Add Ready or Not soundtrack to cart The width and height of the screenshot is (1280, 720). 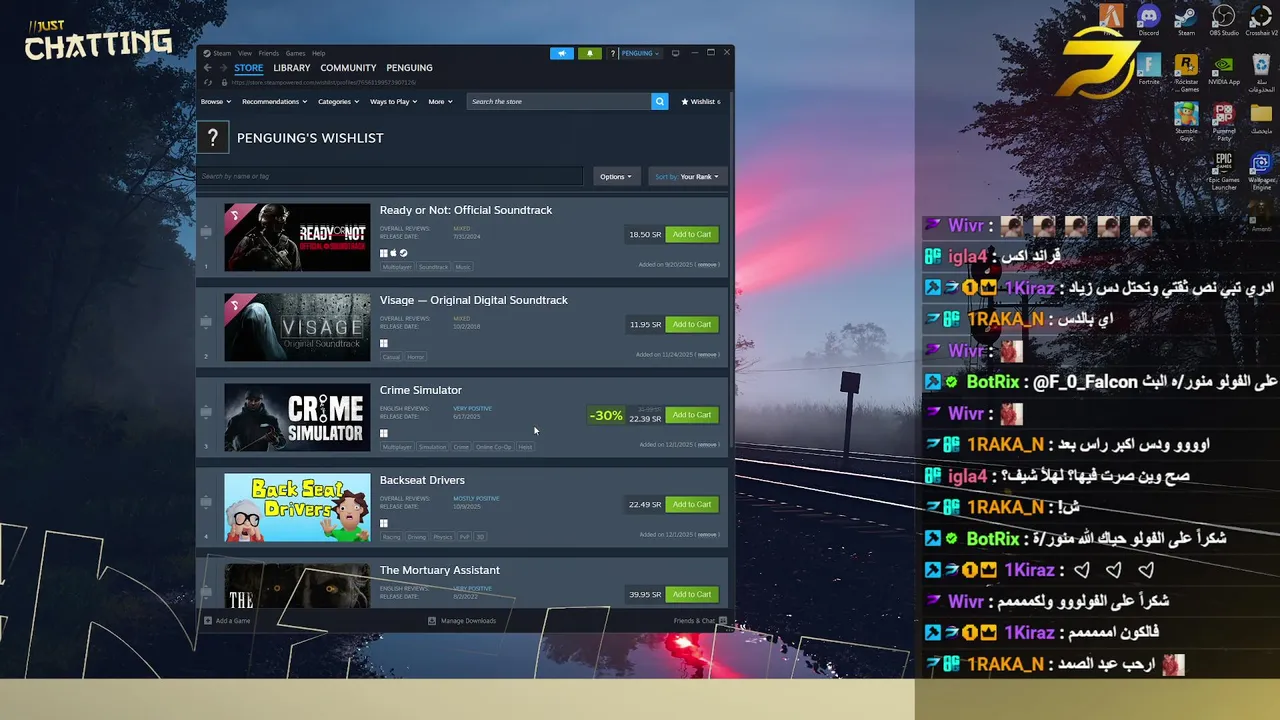click(692, 234)
